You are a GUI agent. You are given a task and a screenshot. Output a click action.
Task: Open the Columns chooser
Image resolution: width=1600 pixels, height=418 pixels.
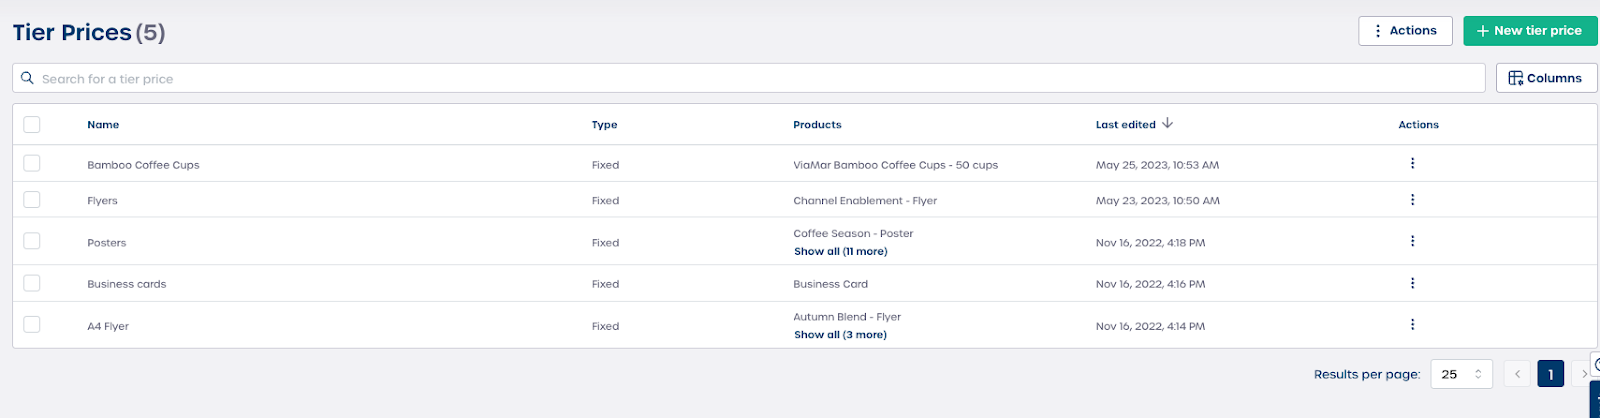[1545, 78]
